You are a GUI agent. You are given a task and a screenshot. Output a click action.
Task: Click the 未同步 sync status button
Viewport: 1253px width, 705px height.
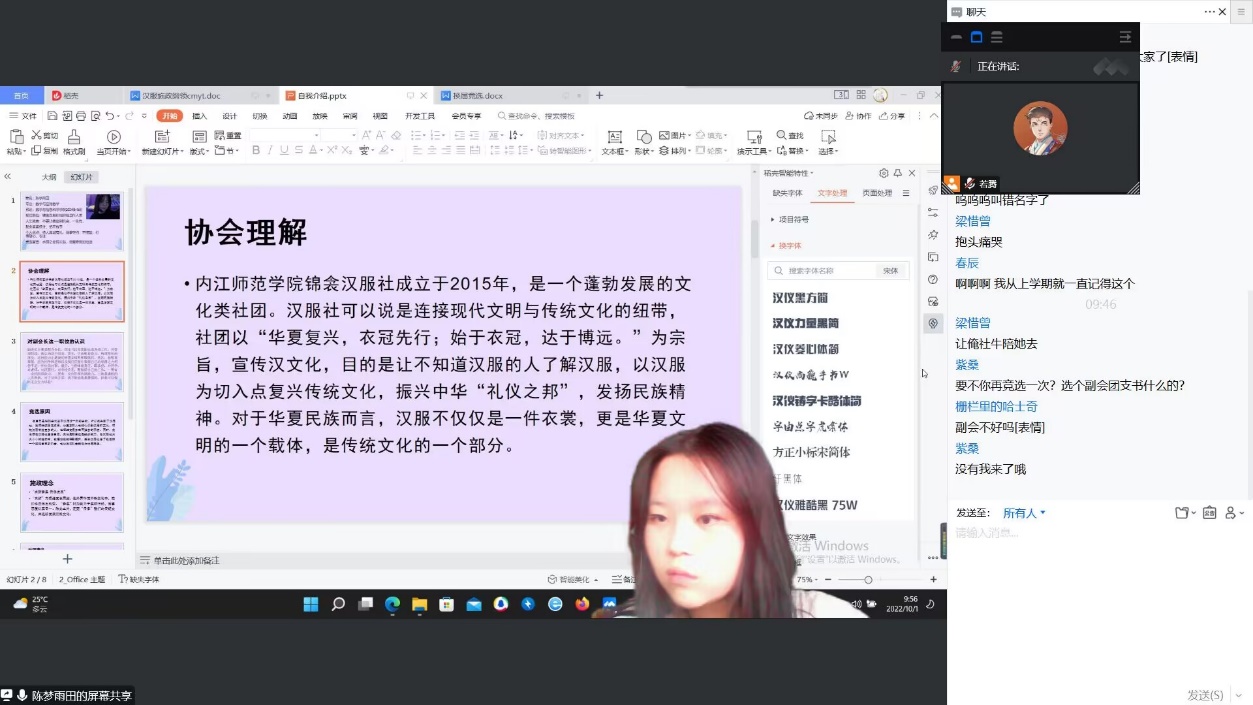pyautogui.click(x=821, y=116)
